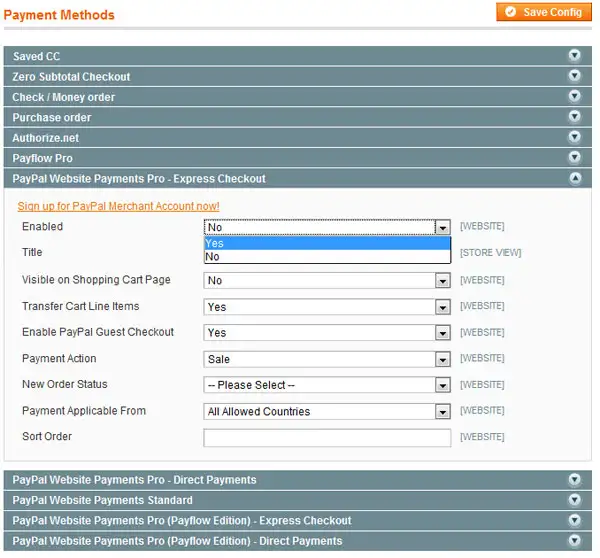
Task: Open Payflow Edition - Direct Payments header
Action: [x=298, y=541]
